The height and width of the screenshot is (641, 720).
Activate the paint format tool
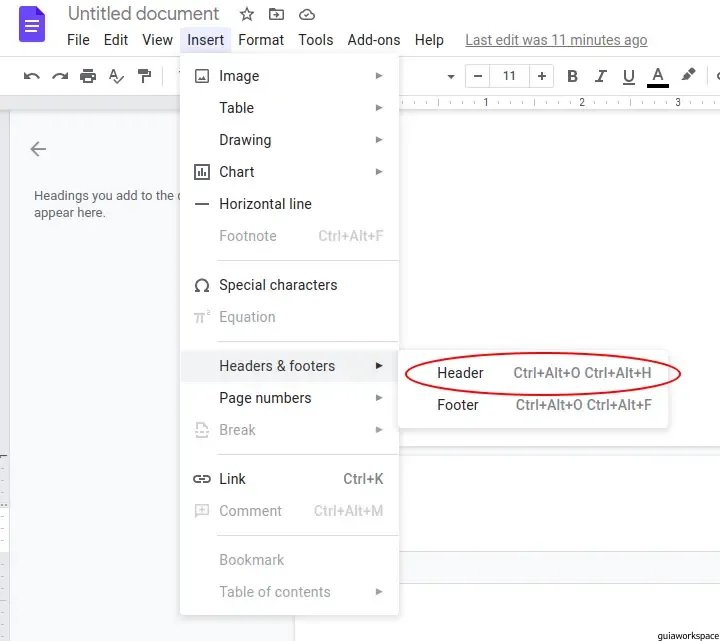[144, 76]
